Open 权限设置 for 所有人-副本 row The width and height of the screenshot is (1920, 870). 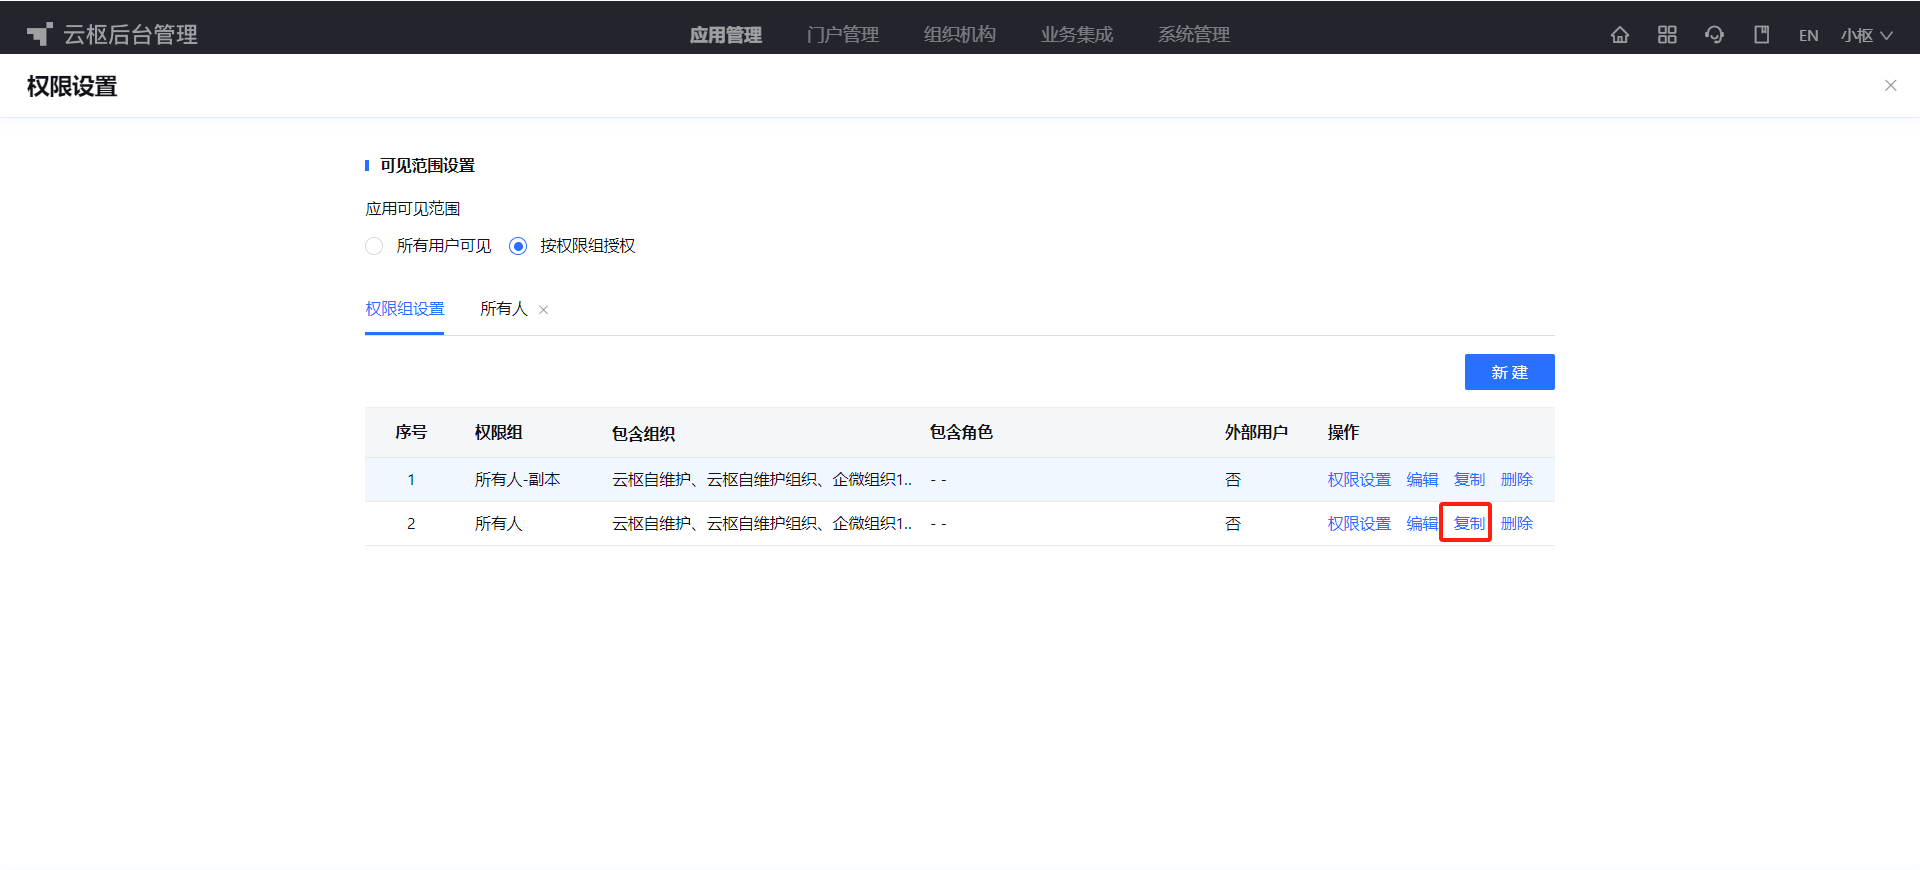1359,480
